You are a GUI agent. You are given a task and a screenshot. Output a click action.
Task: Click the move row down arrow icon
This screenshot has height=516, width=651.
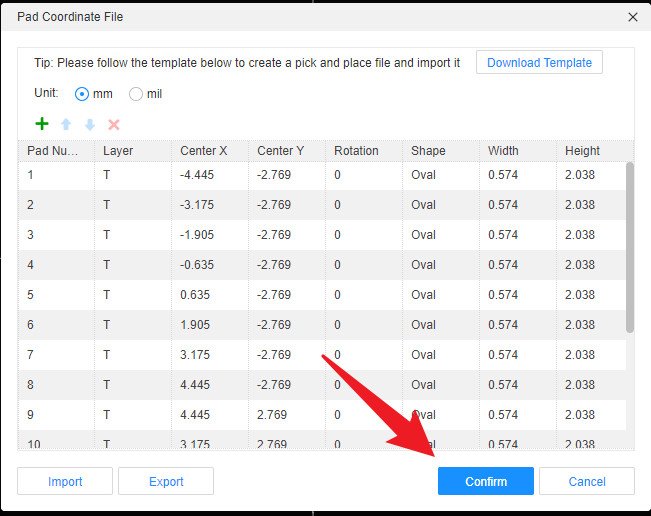90,125
